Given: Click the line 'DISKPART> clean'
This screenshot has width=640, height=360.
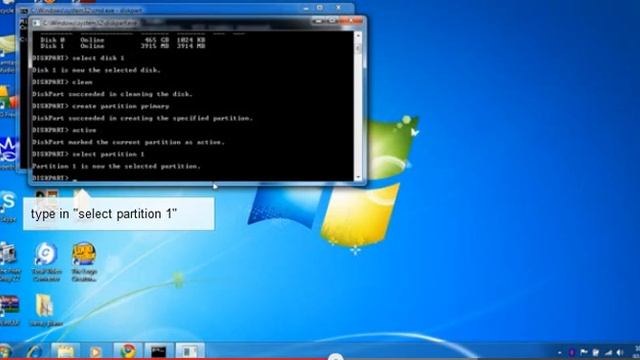Looking at the screenshot, I should coord(62,82).
